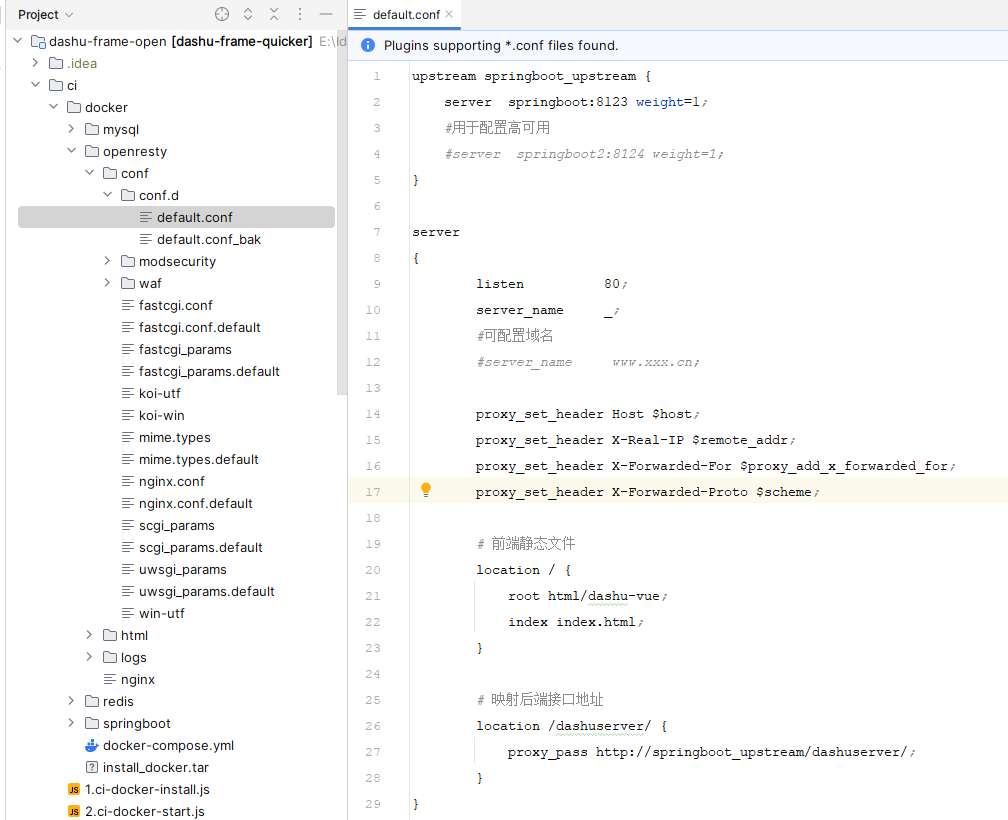The height and width of the screenshot is (820, 1008).
Task: Open default.conf_bak in the project tree
Action: tap(208, 239)
